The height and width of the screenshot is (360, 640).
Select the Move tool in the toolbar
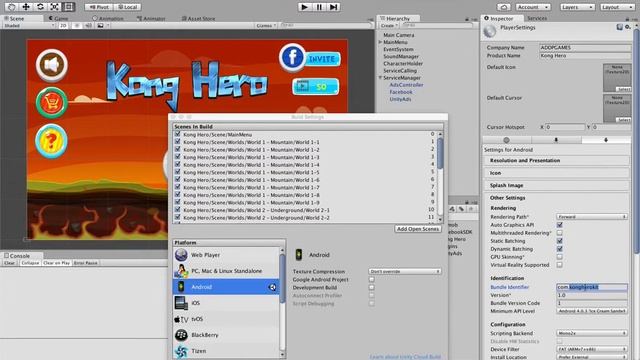tap(26, 7)
